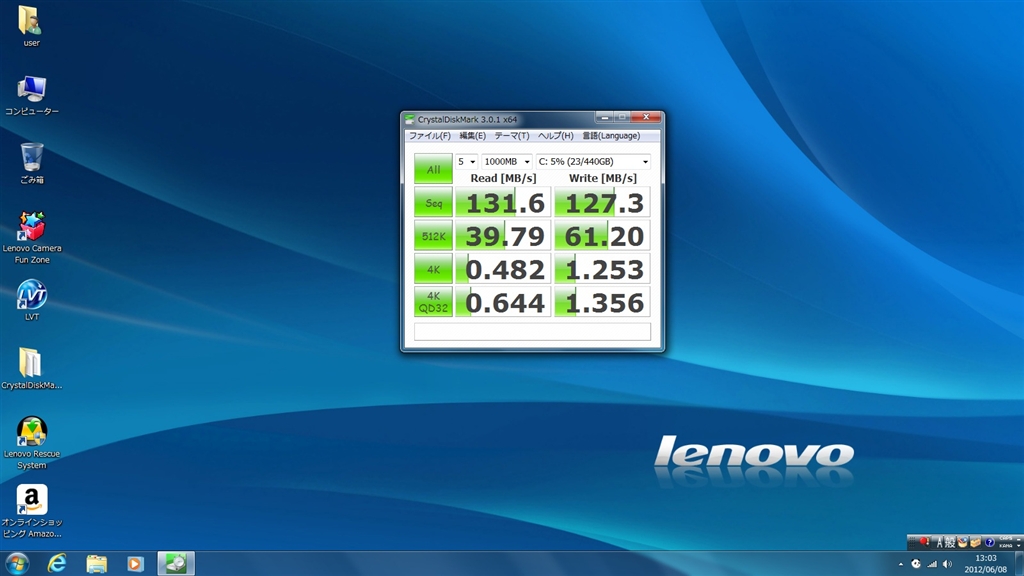Click 512K read result 39.79
The width and height of the screenshot is (1024, 576).
click(503, 236)
